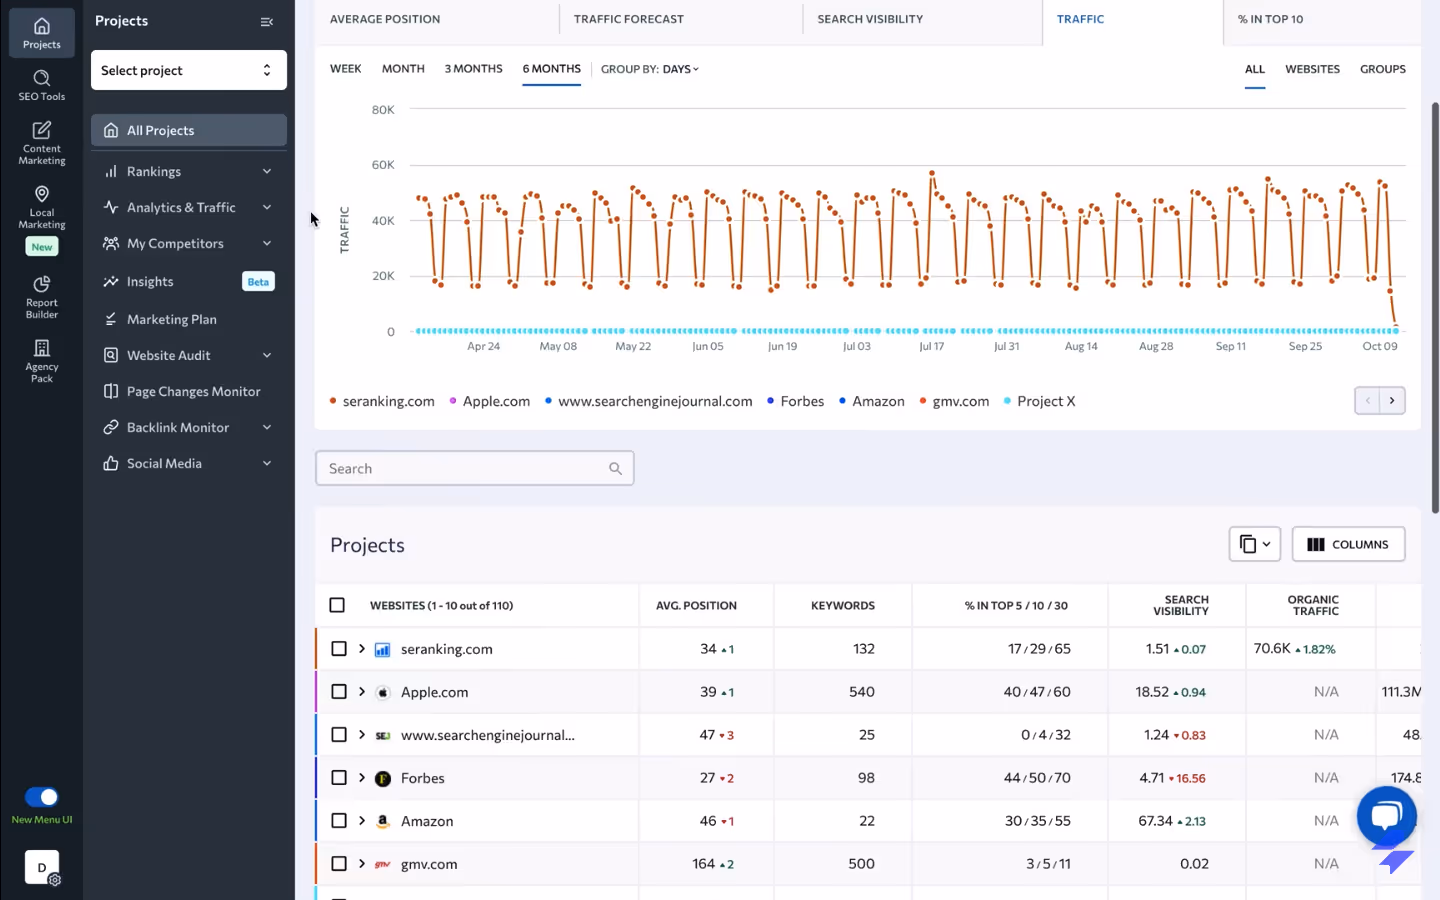The height and width of the screenshot is (900, 1440).
Task: Click the projects Search field
Action: [475, 468]
